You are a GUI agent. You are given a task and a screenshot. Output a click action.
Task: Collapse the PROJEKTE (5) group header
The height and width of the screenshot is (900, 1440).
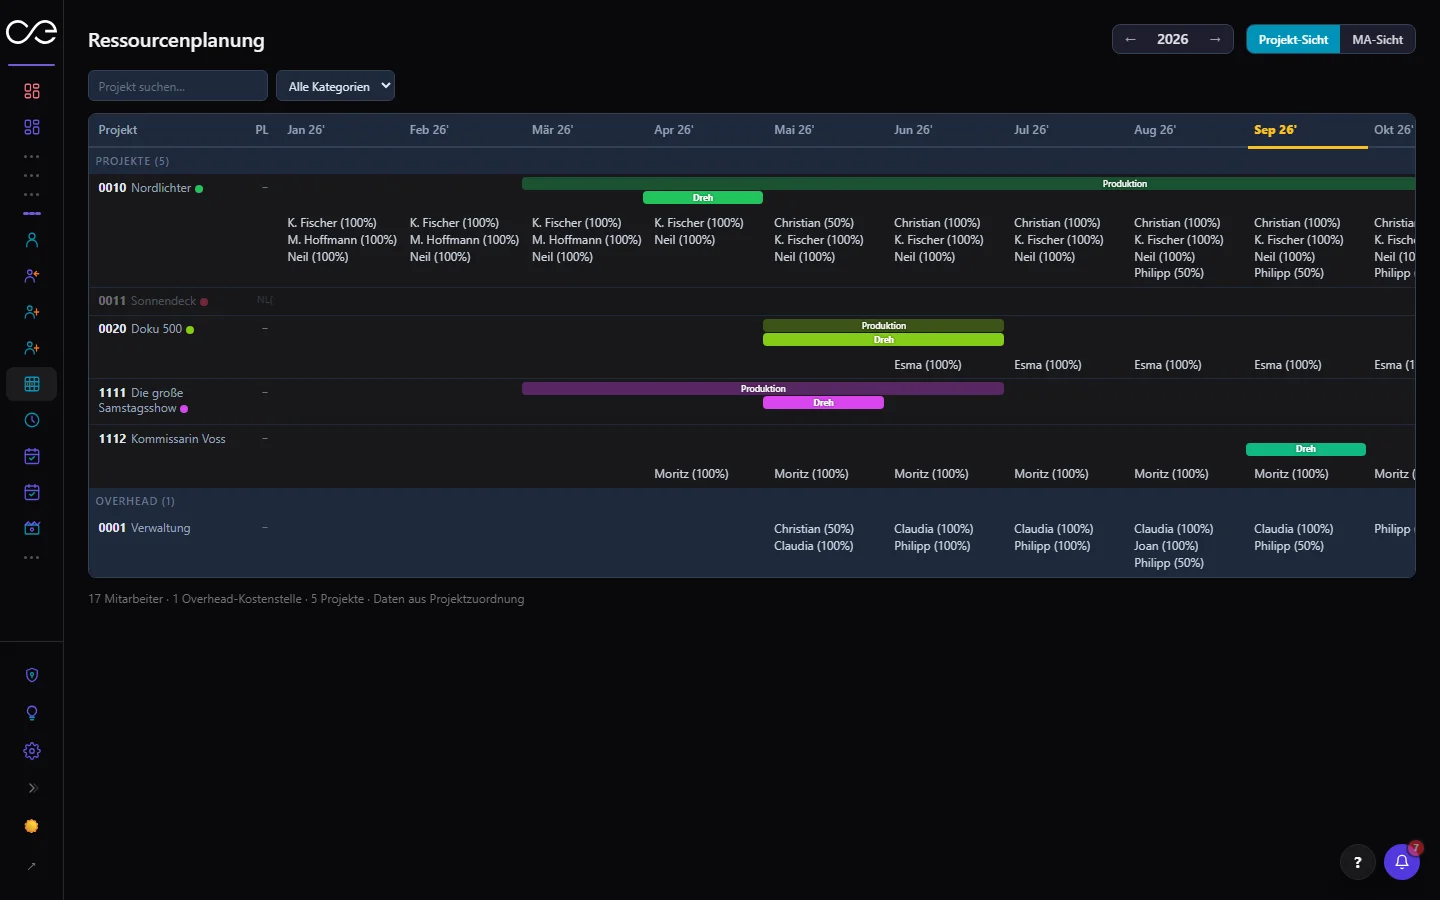[752, 161]
